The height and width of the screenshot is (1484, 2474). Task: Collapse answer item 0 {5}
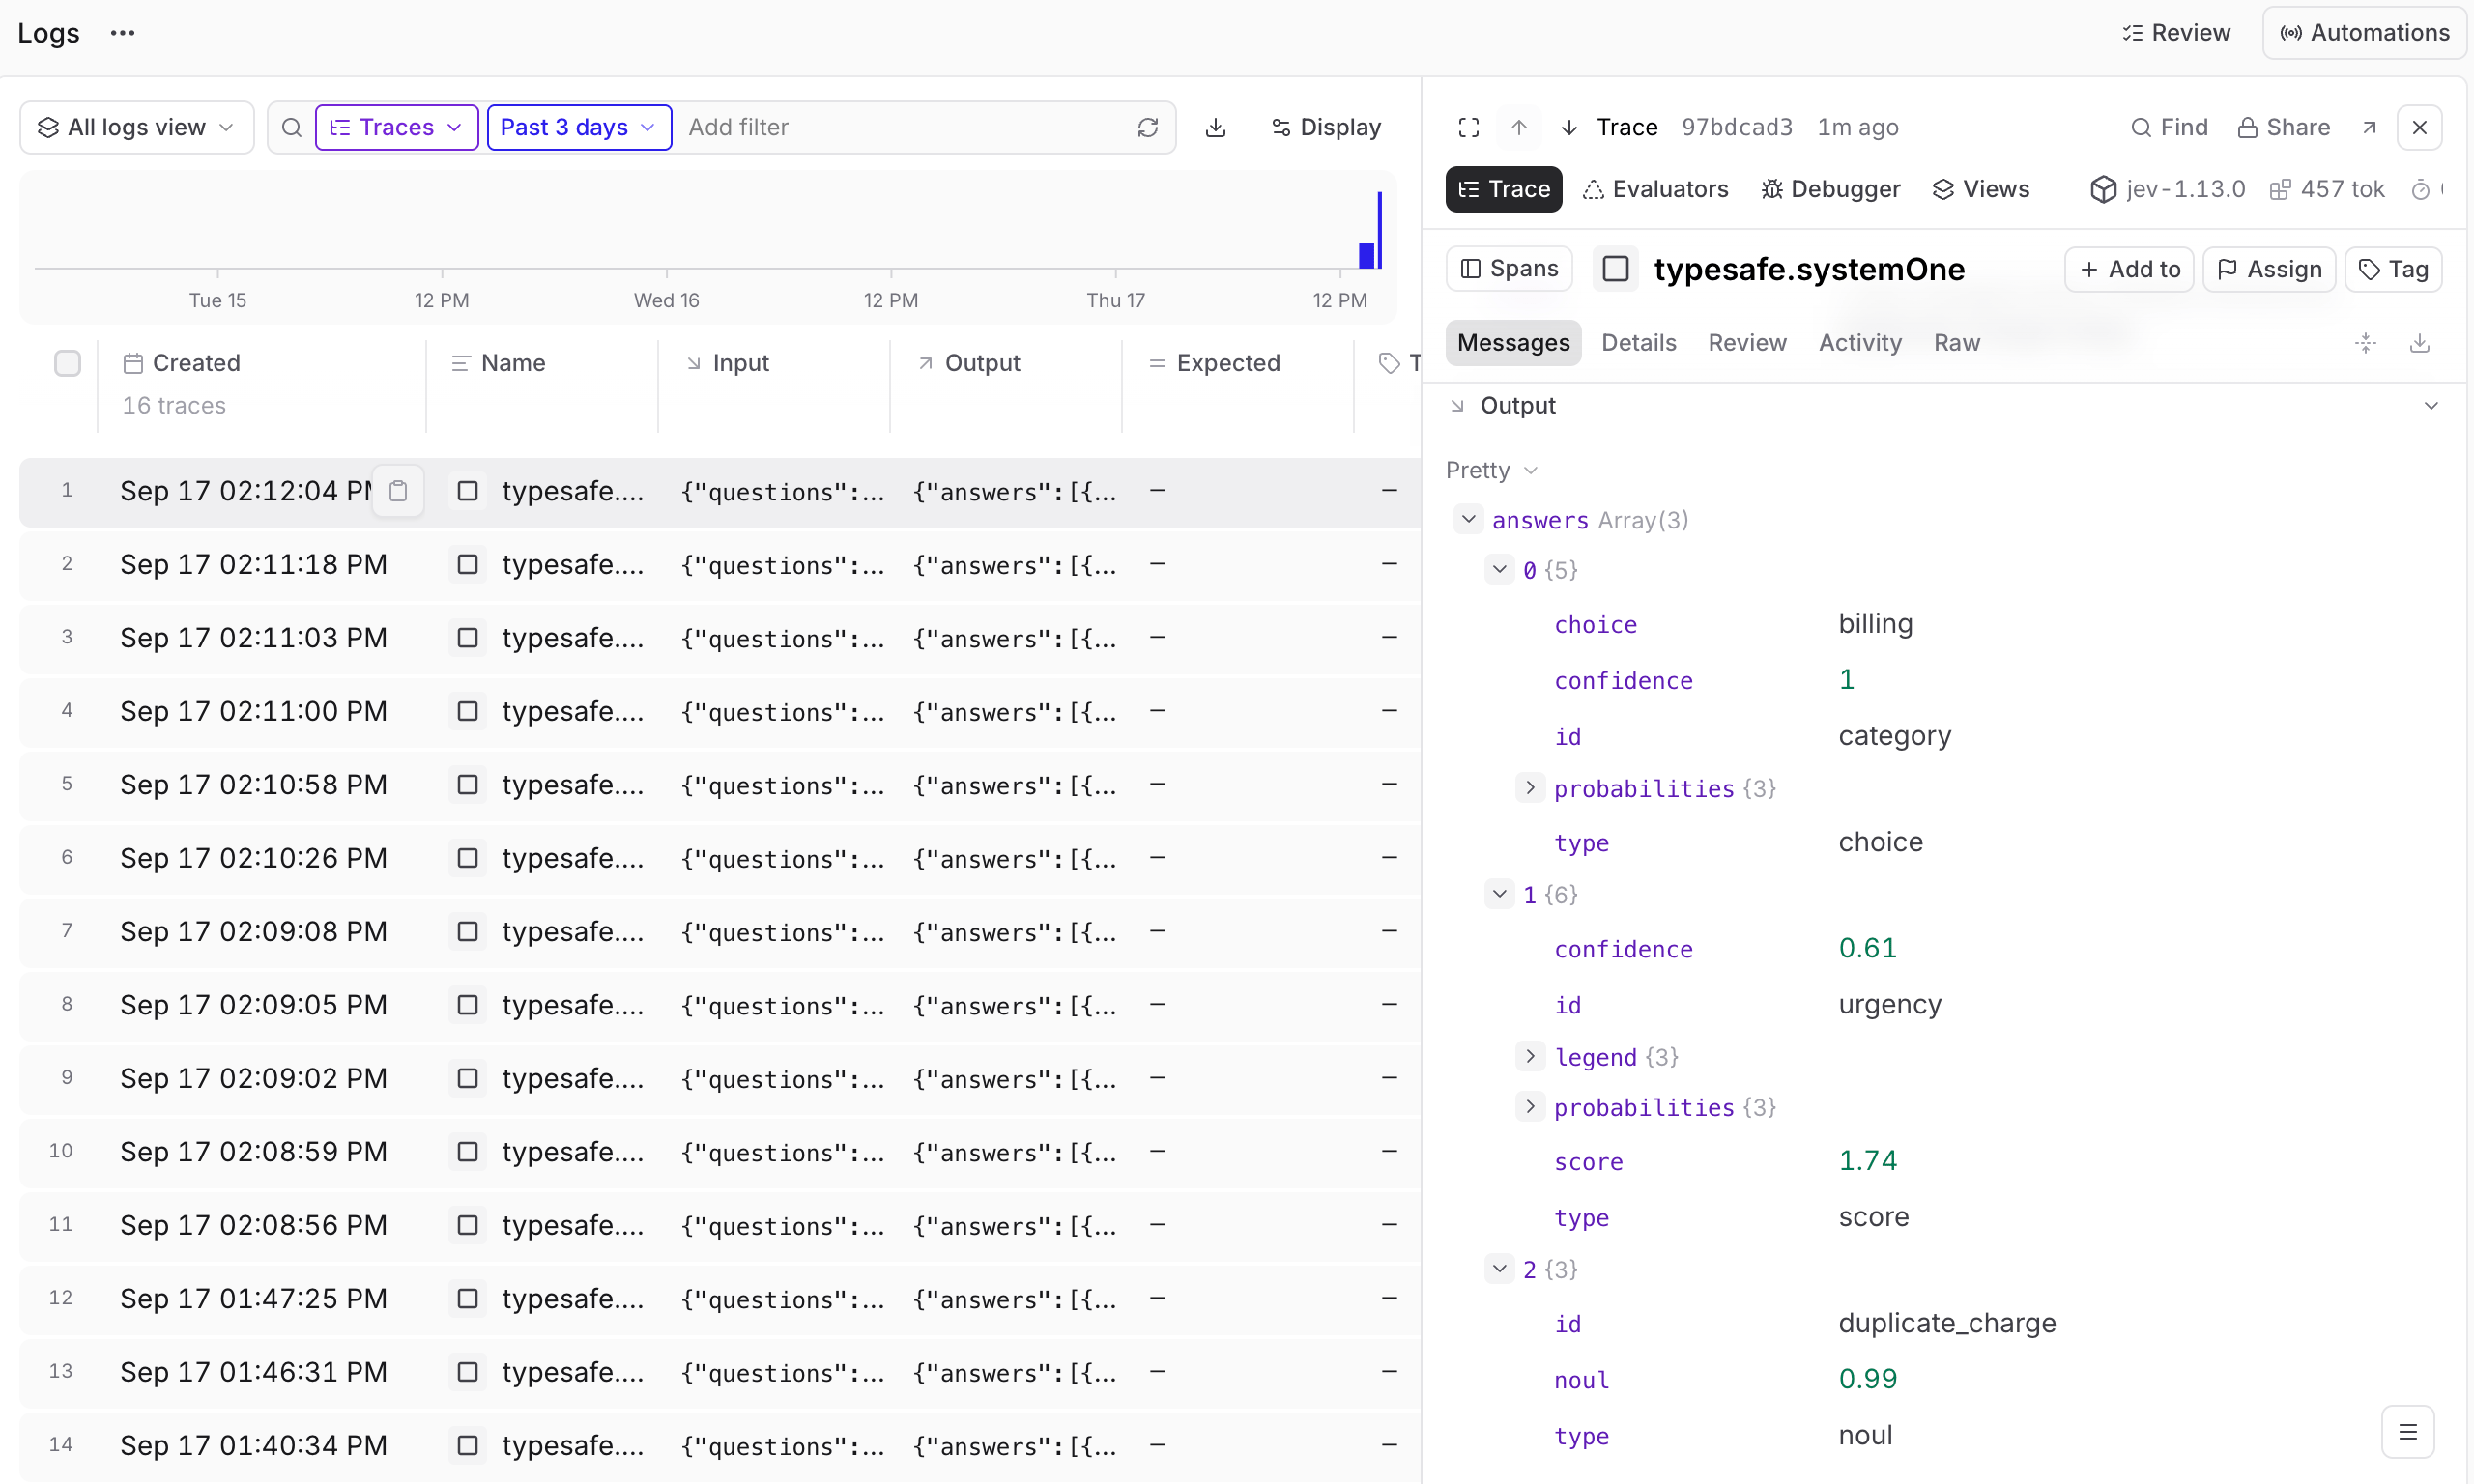click(x=1500, y=570)
